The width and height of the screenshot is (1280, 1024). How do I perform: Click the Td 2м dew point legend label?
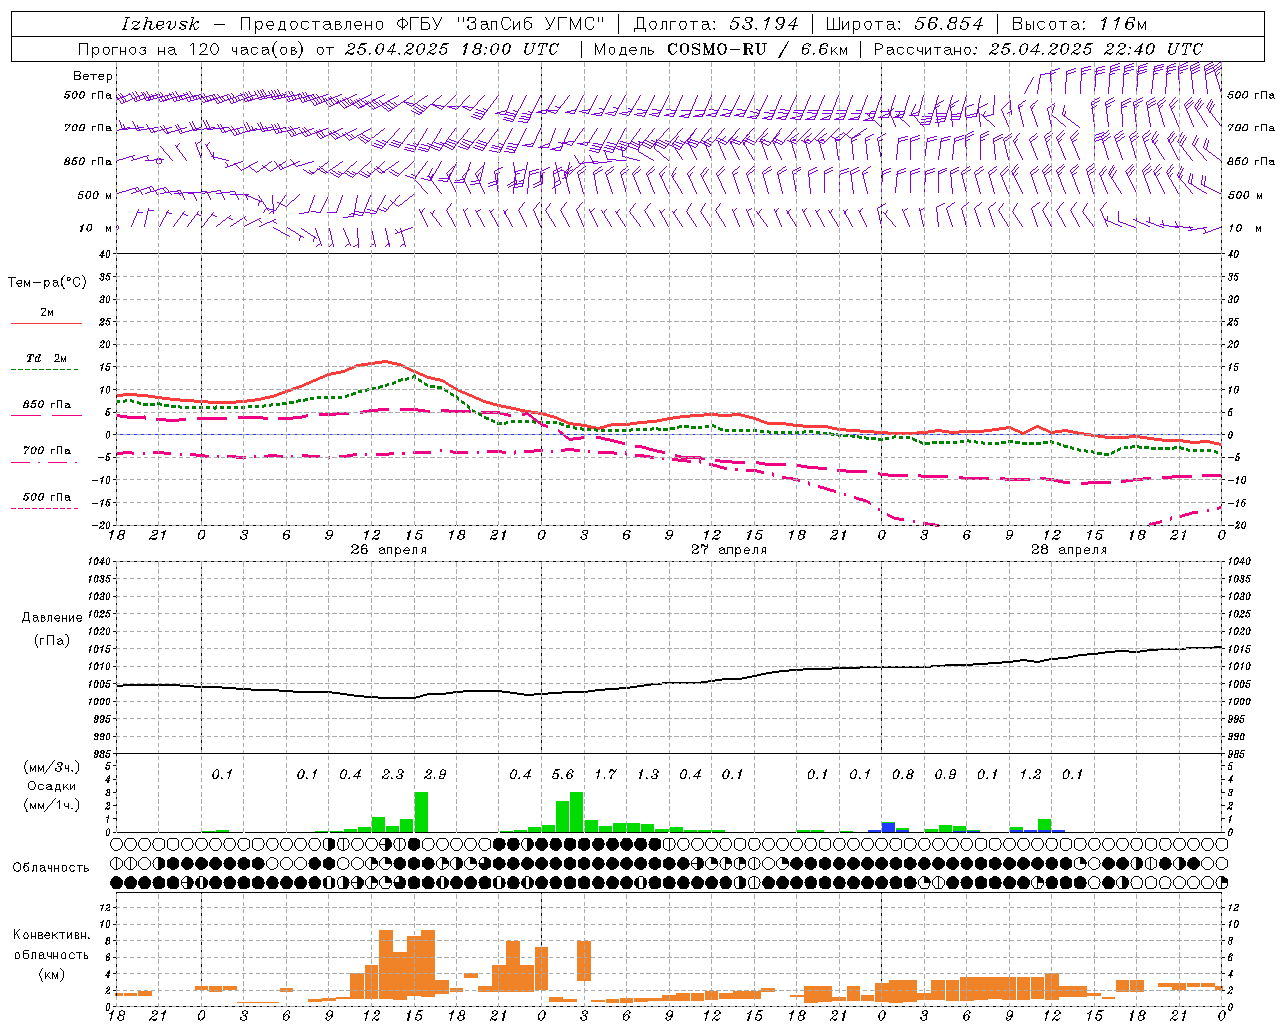click(x=47, y=358)
